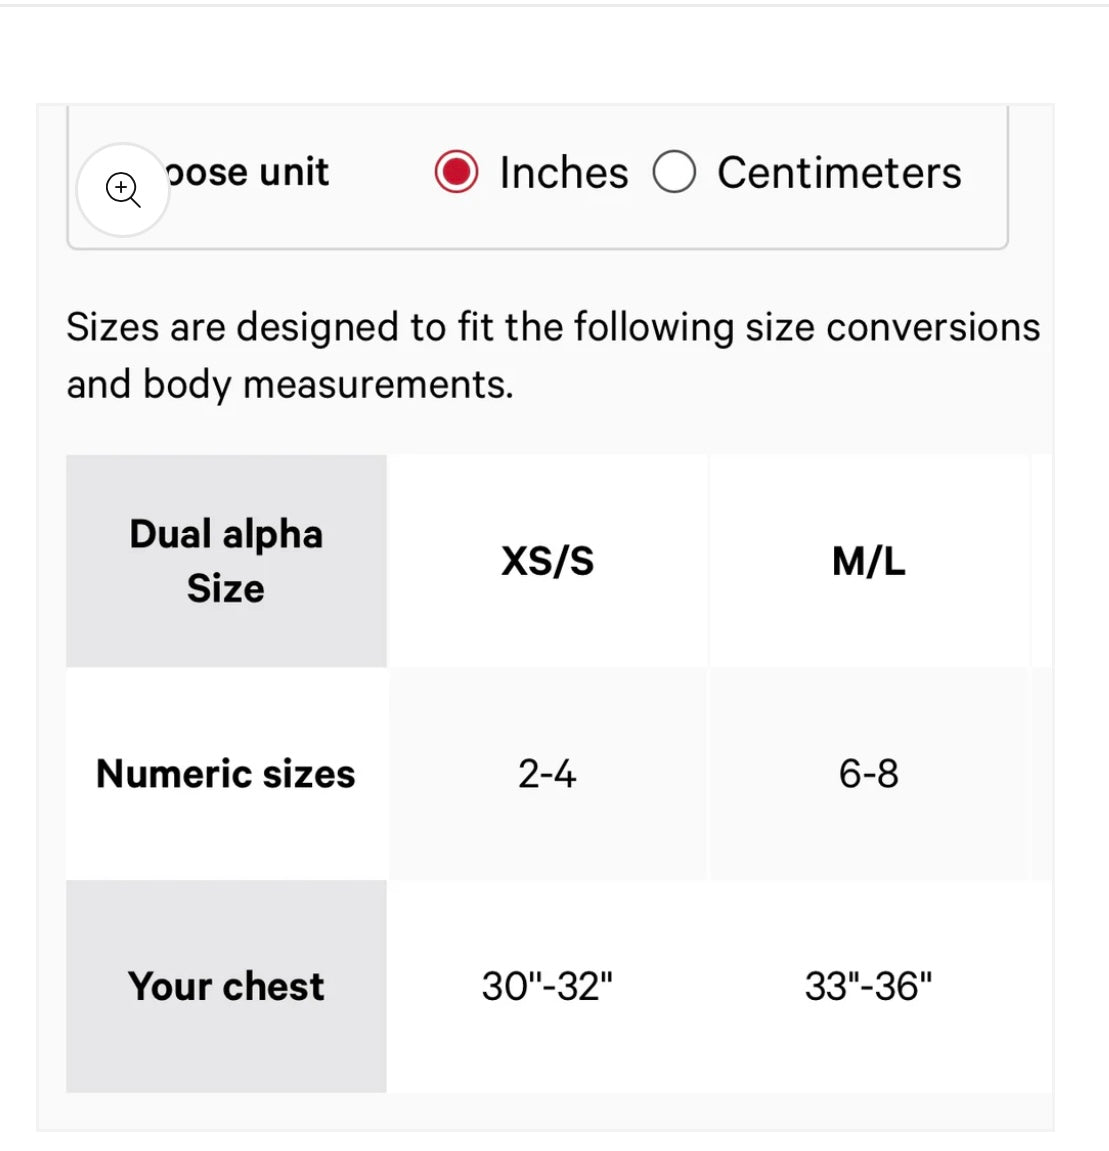This screenshot has height=1151, width=1109.
Task: Click the cut-off cell right of 6-8
Action: (x=1042, y=773)
